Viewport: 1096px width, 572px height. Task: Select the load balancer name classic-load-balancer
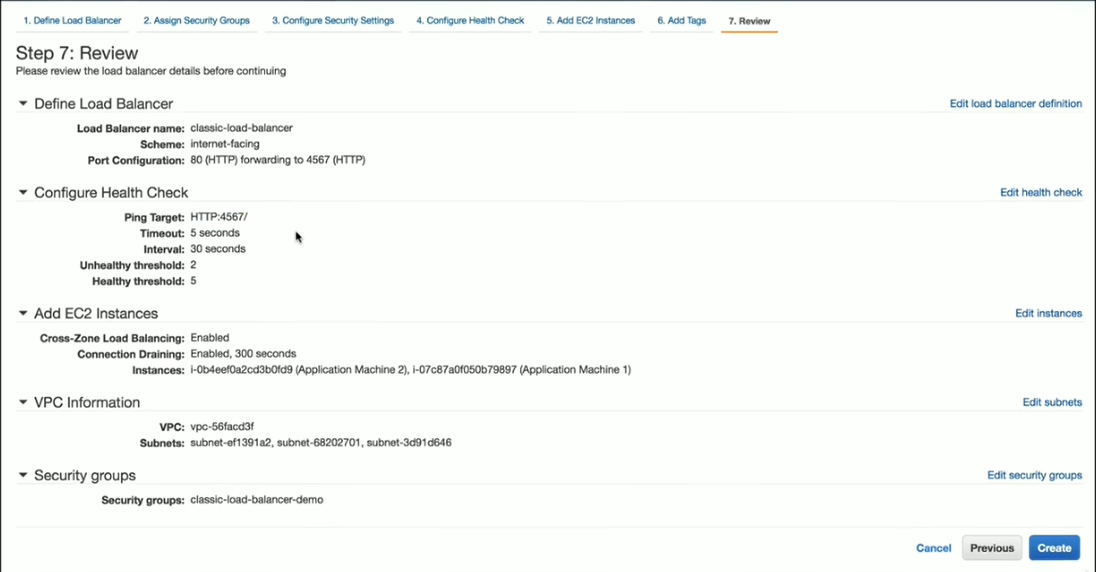tap(241, 128)
